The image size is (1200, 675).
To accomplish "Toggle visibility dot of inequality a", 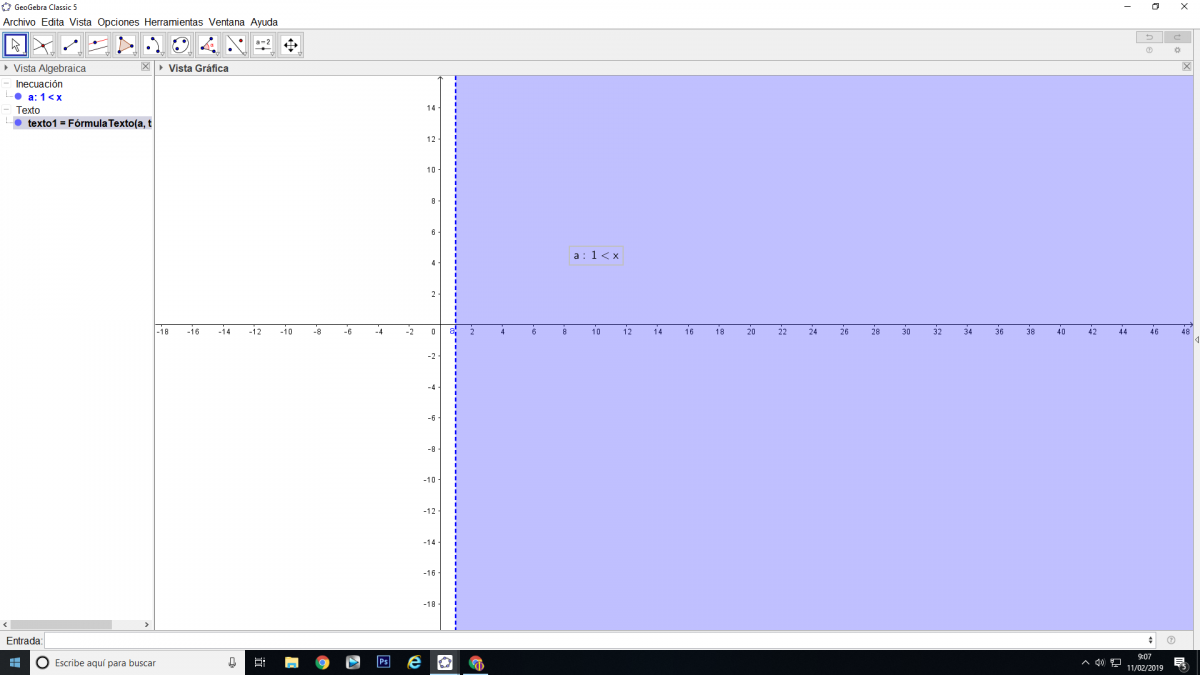I will (x=18, y=97).
